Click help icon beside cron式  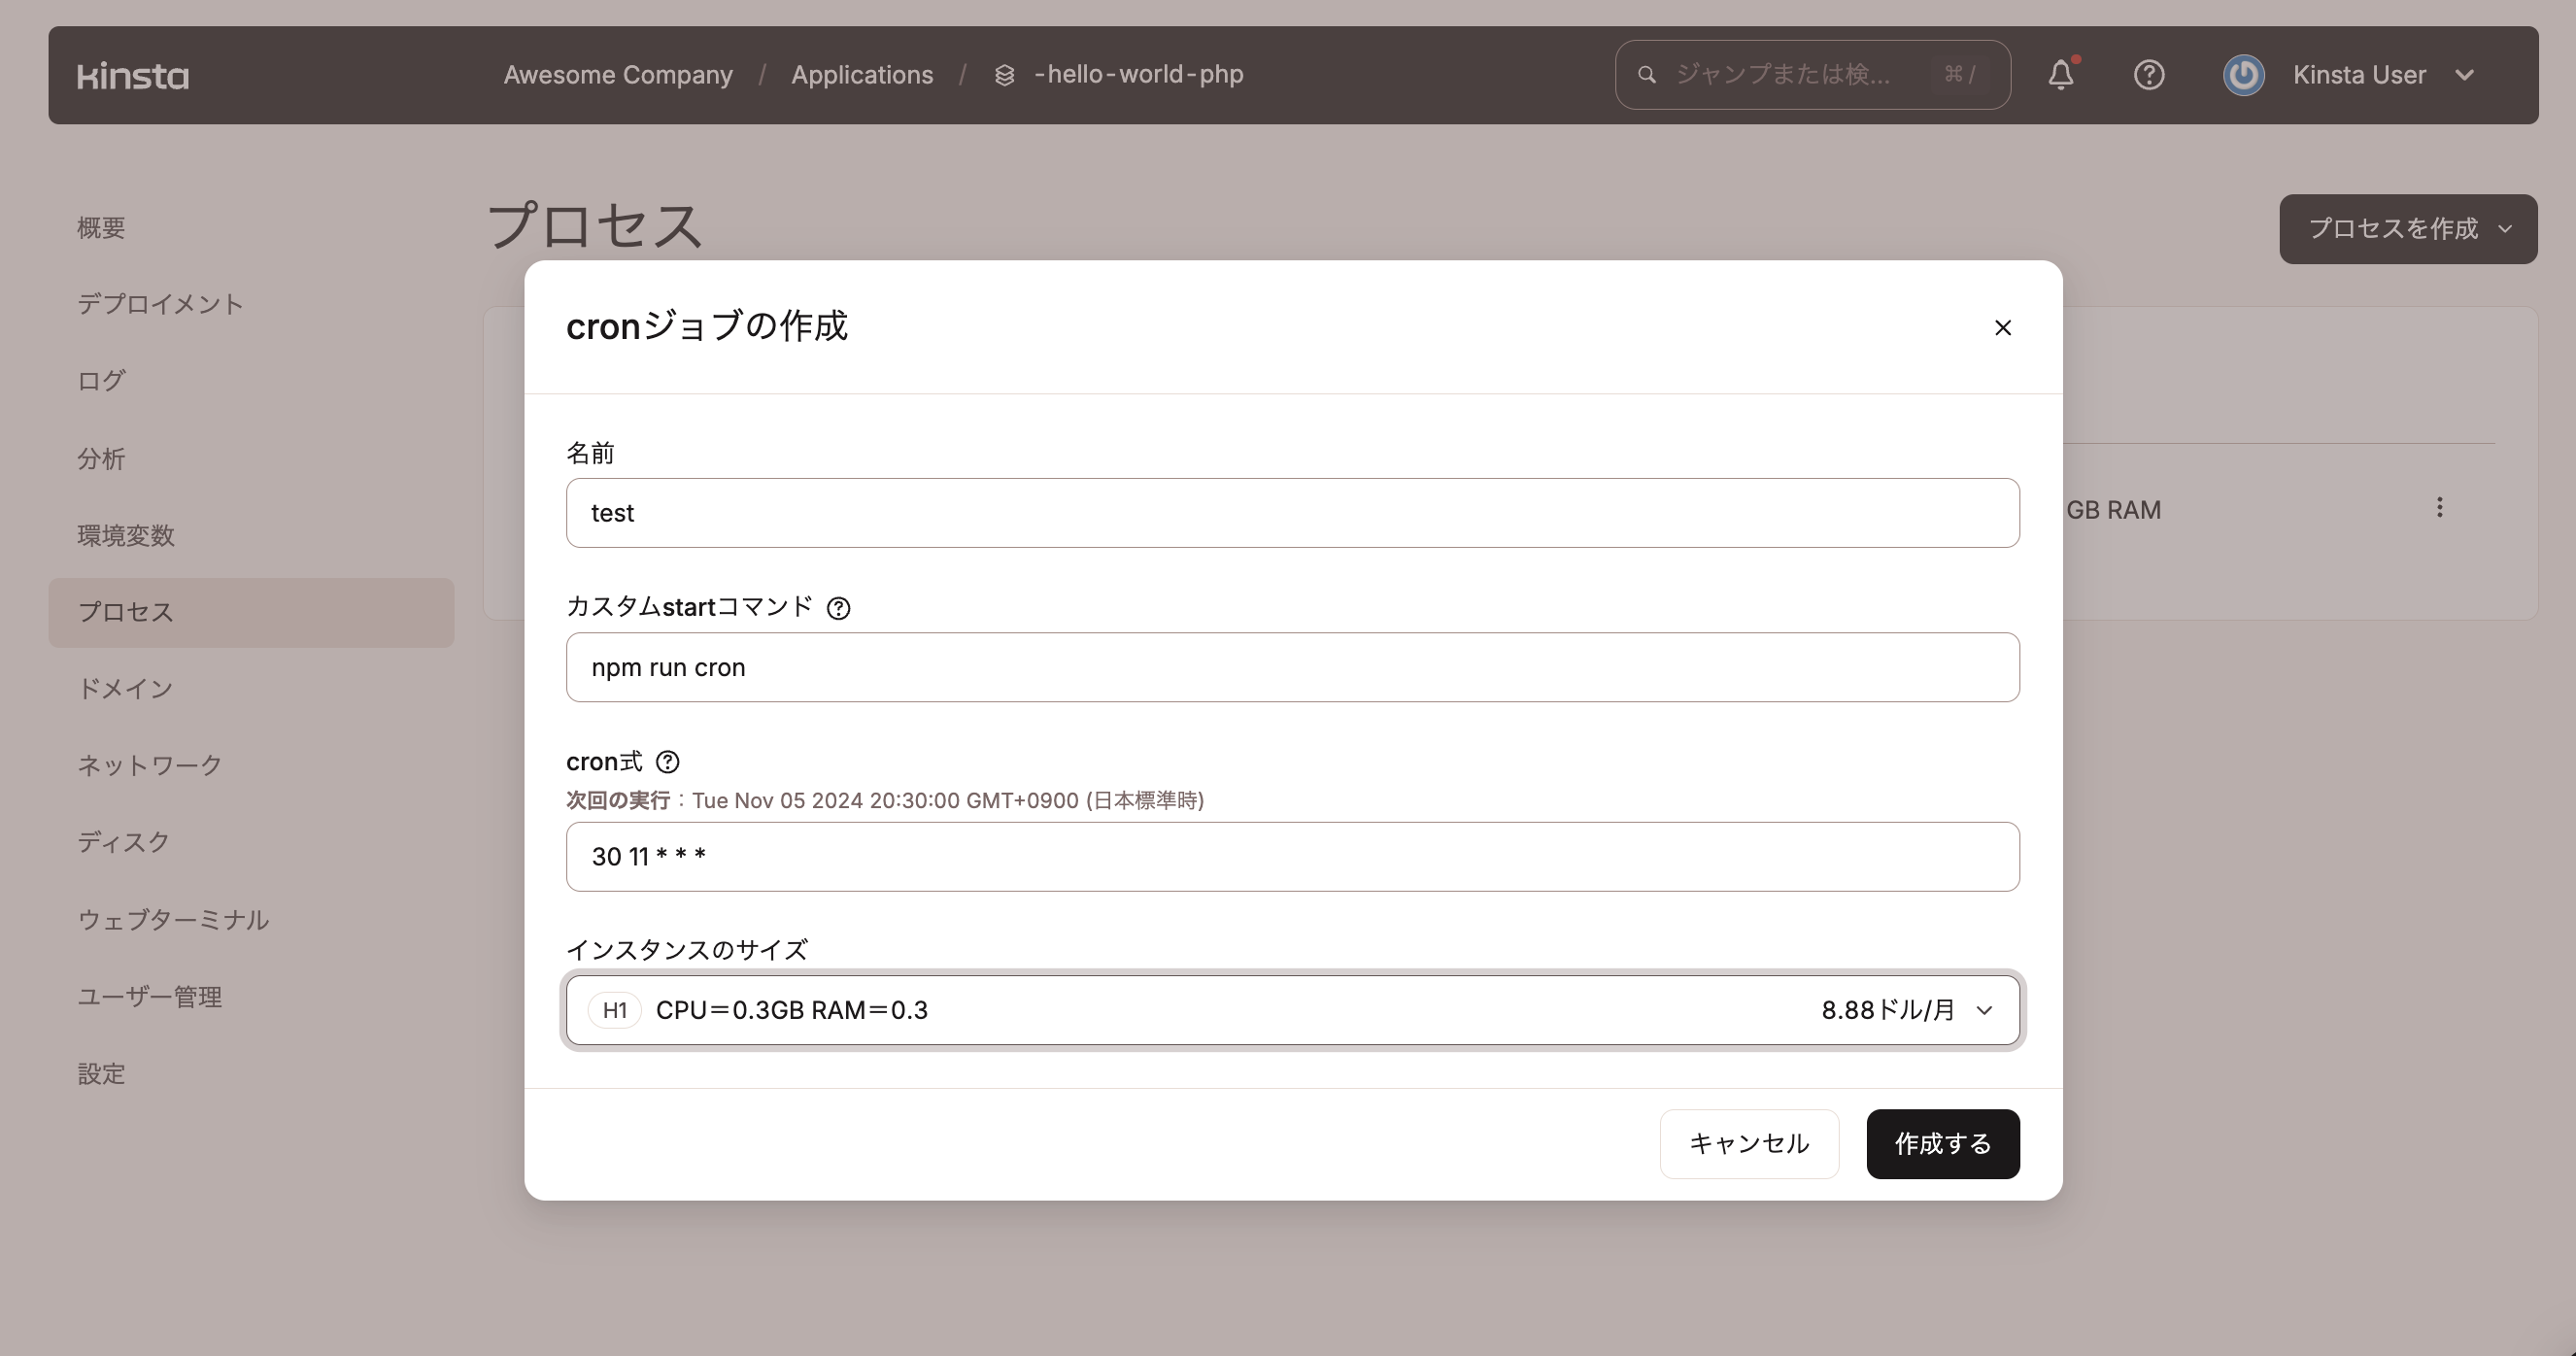[x=667, y=761]
